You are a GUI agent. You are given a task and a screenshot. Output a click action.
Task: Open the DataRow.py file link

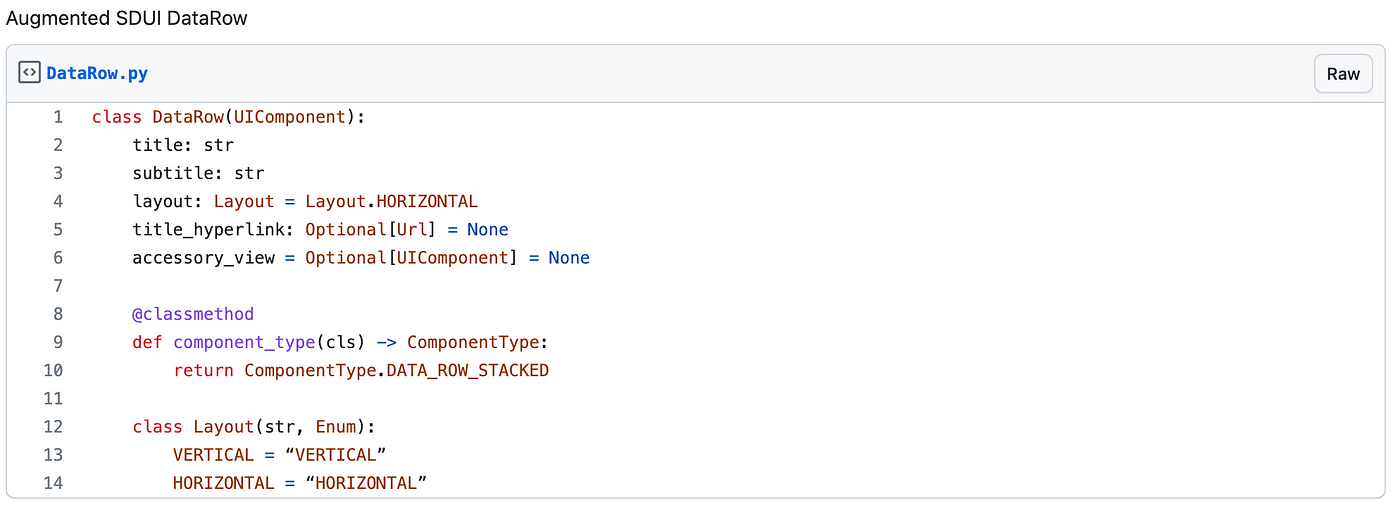[x=97, y=74]
